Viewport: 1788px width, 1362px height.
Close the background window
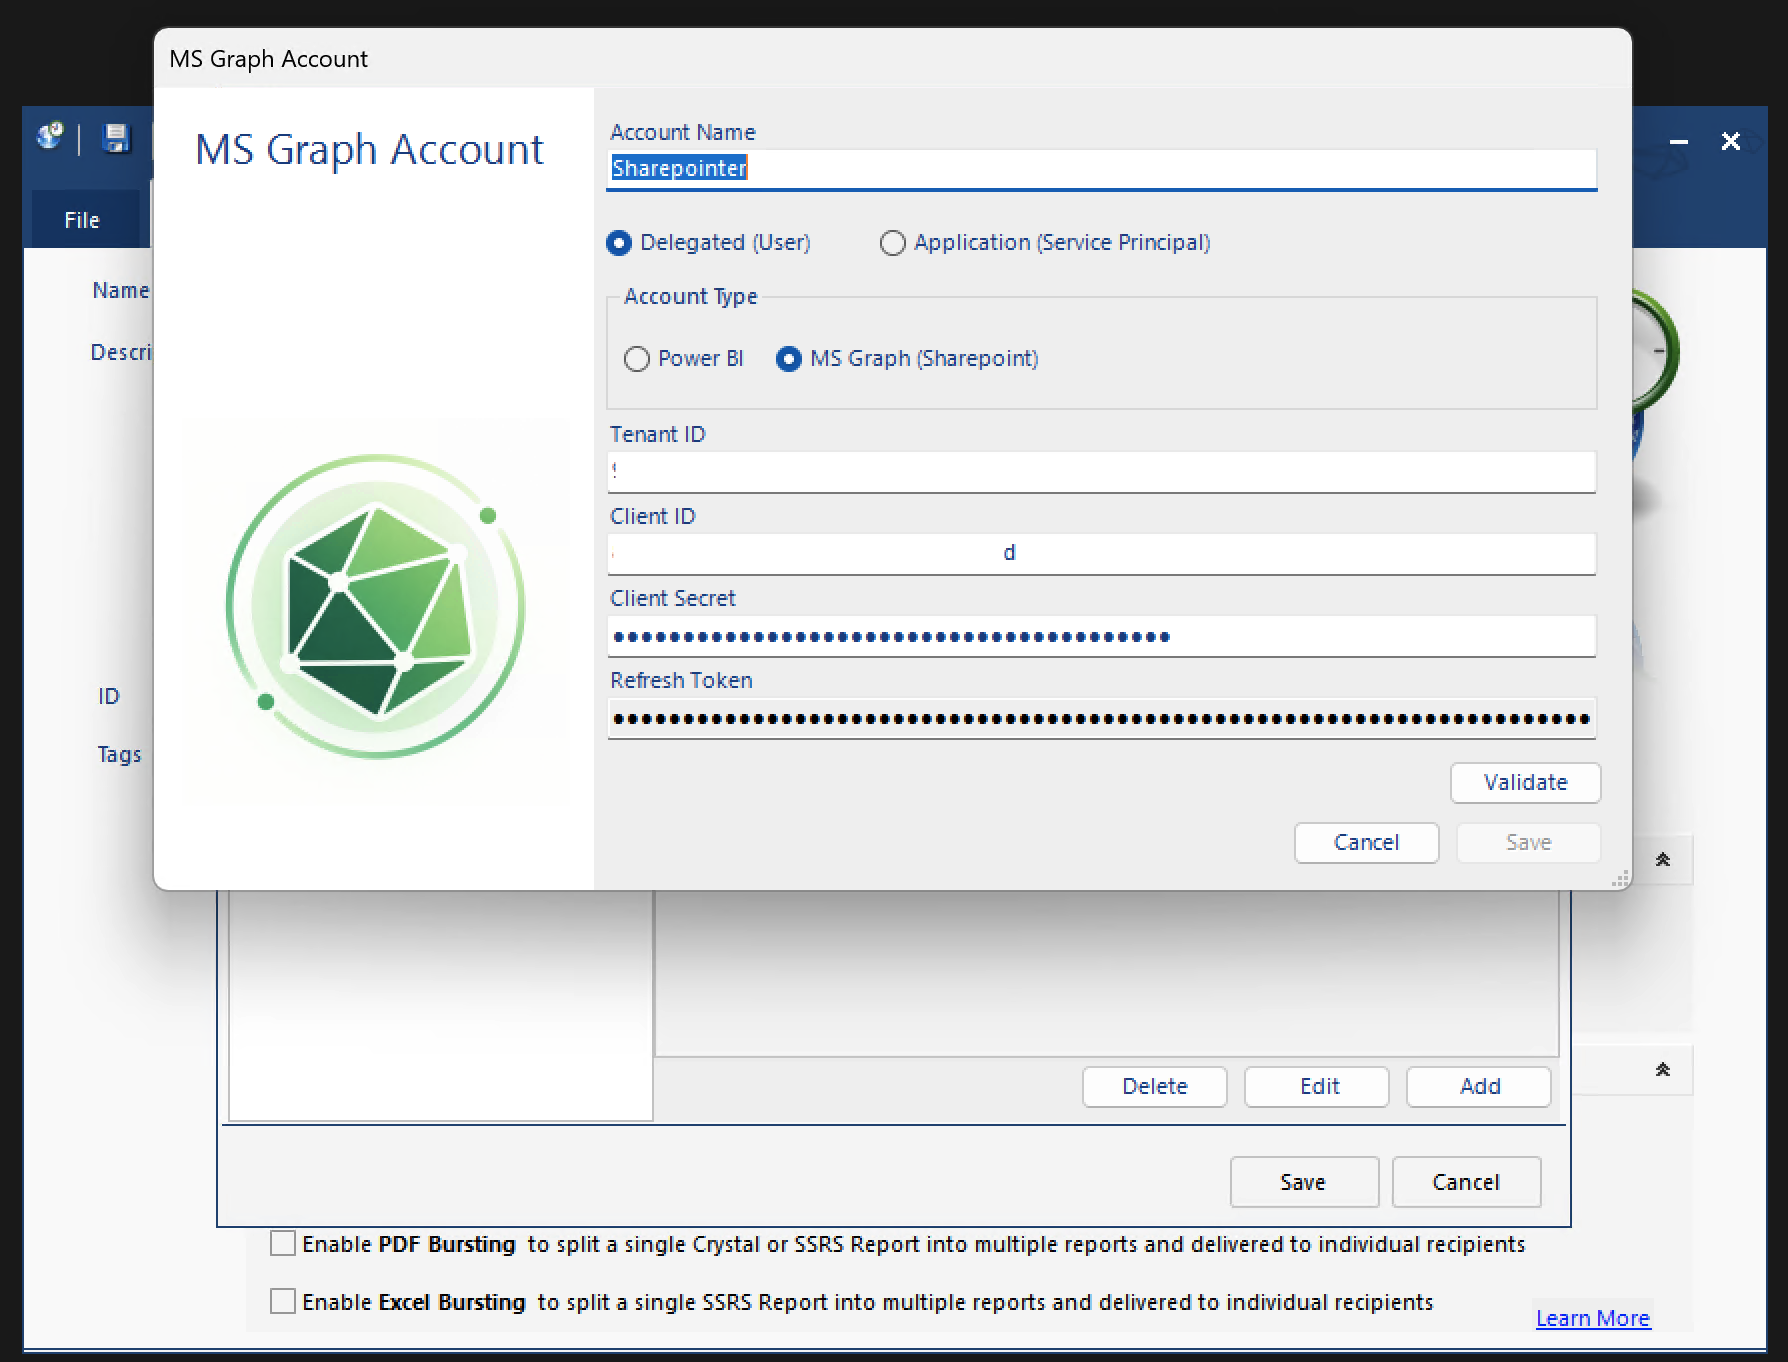pos(1731,142)
